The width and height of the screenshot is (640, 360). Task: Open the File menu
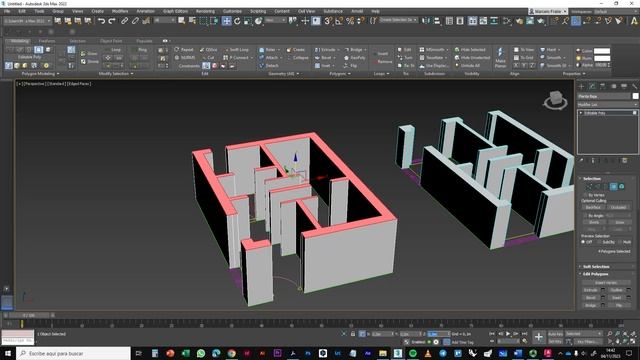(7, 11)
